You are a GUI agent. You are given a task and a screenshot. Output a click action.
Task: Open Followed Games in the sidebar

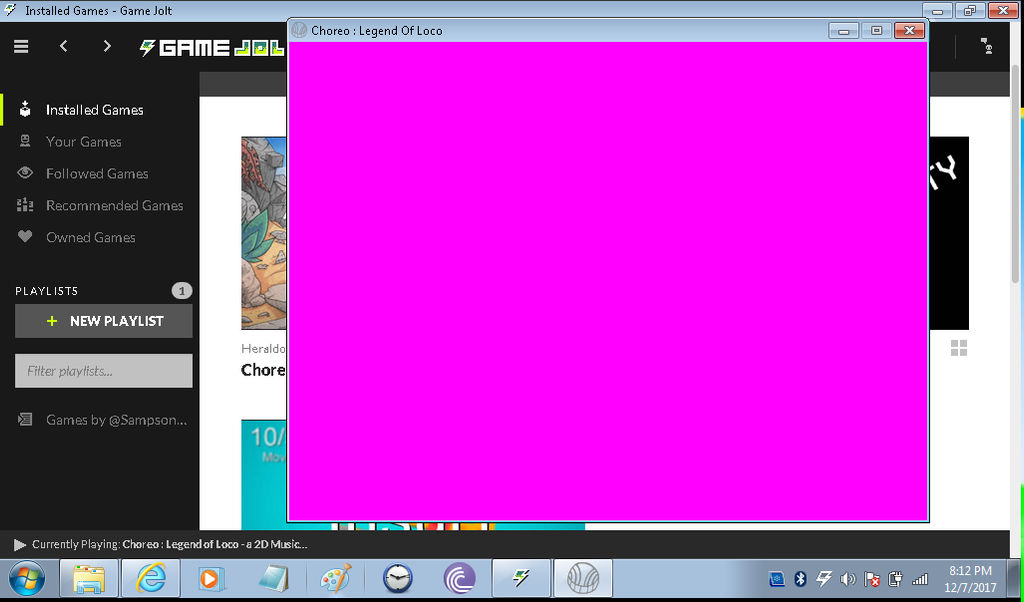click(99, 174)
